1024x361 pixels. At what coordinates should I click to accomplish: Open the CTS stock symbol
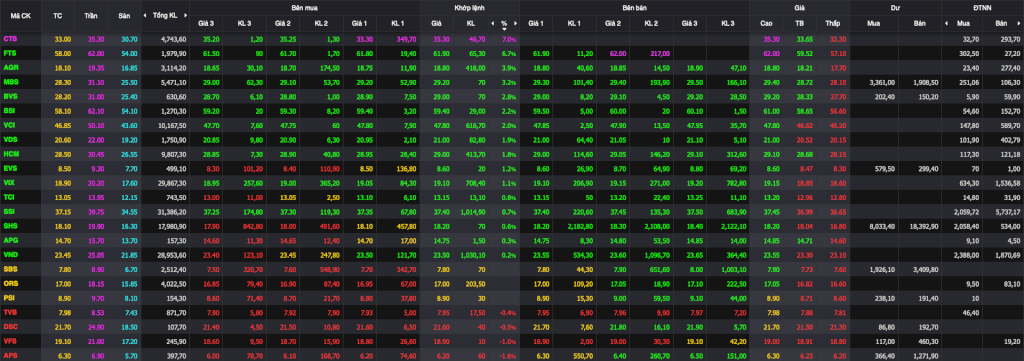click(x=10, y=39)
